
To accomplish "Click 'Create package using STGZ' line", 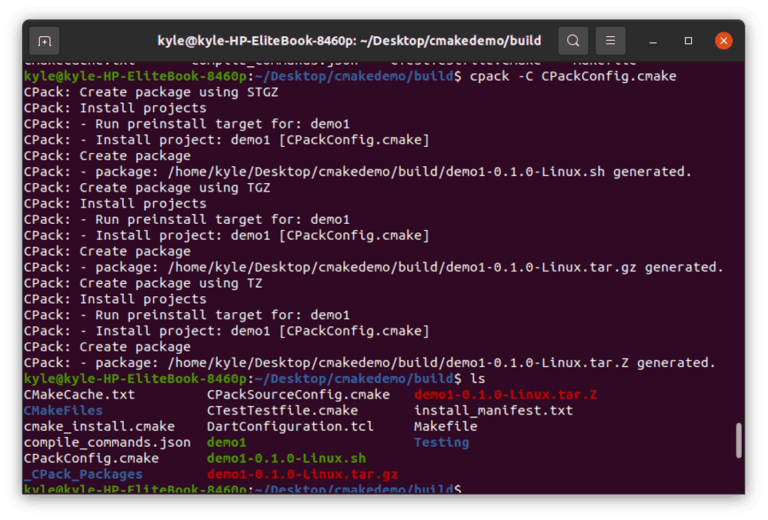I will tap(151, 92).
